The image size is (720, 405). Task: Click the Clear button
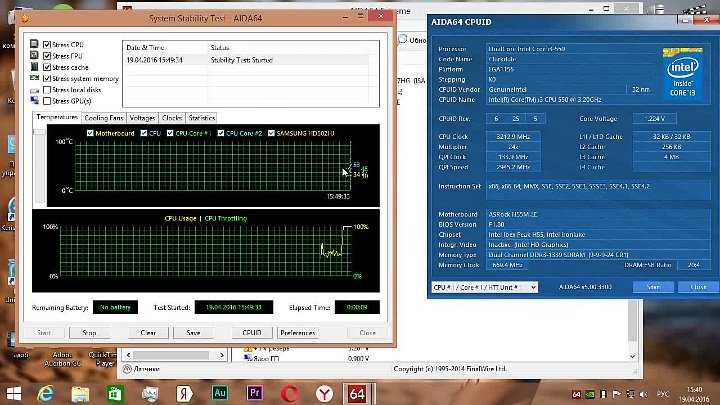coord(148,332)
